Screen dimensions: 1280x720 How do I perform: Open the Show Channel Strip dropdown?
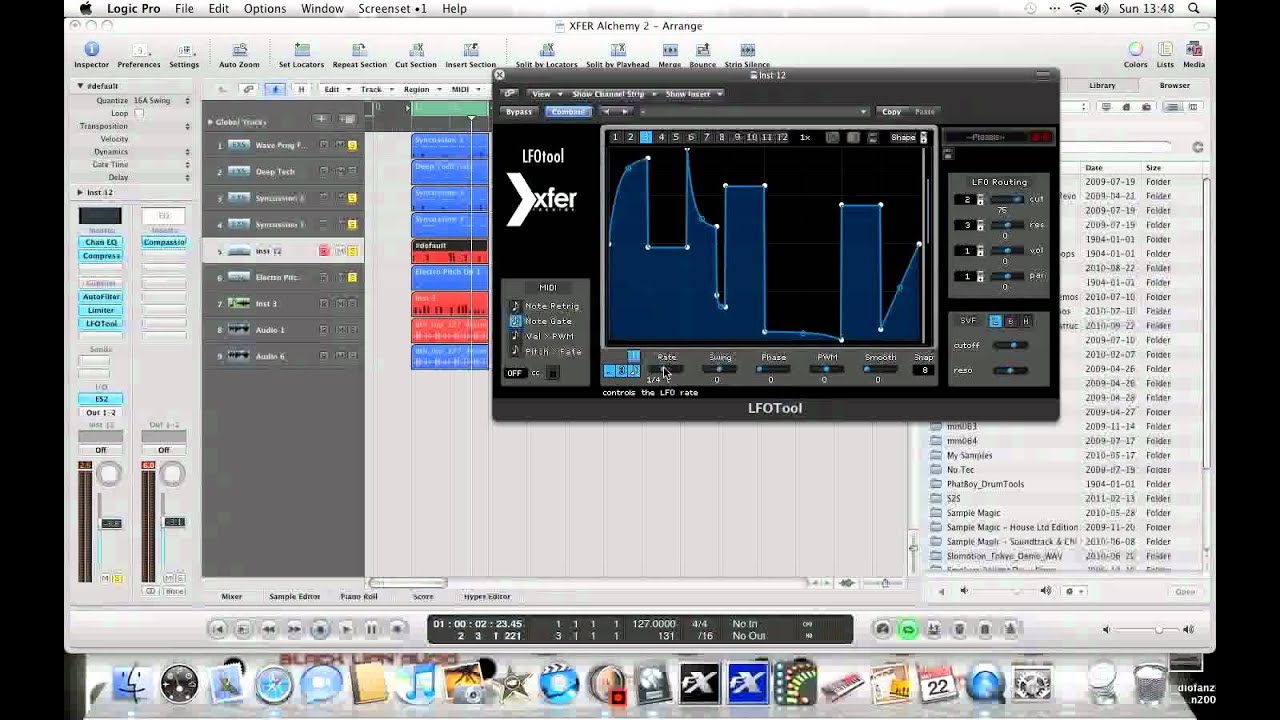tap(612, 93)
